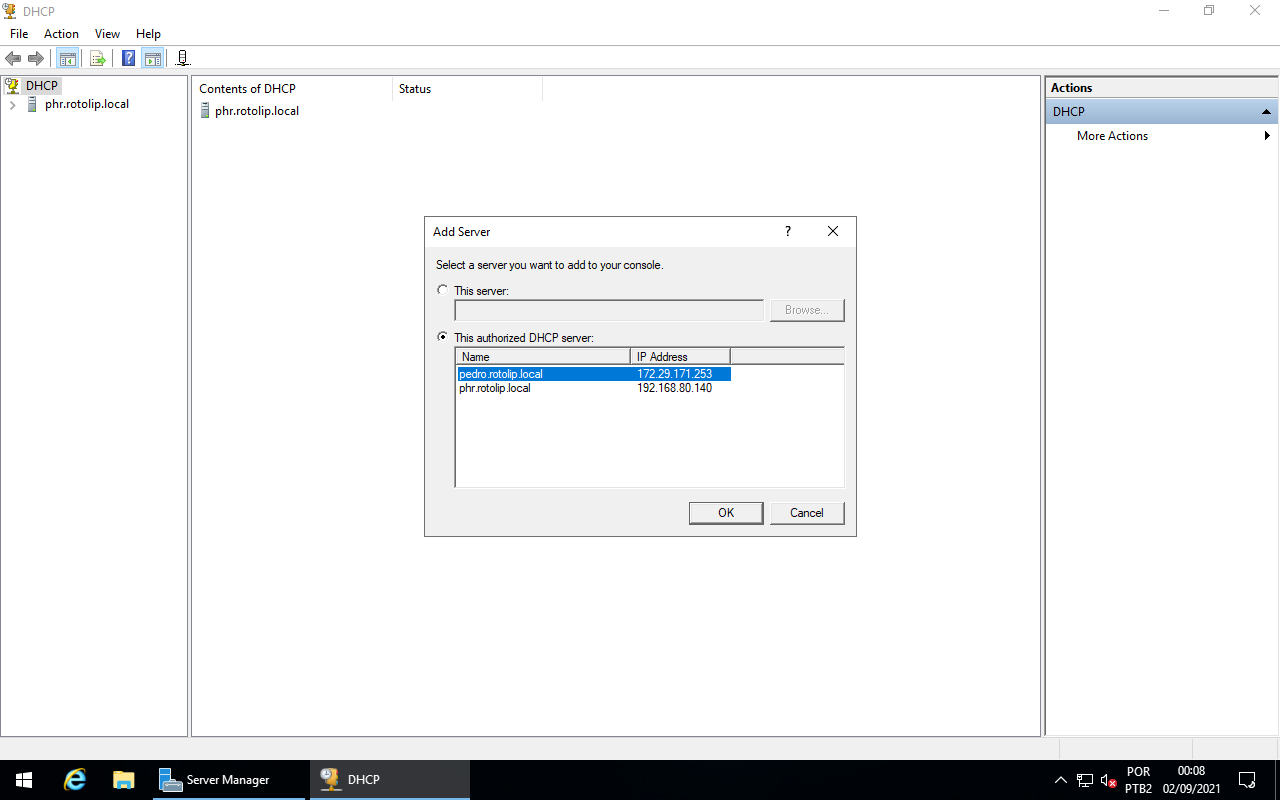Click the DHCP root icon in left tree
The width and height of the screenshot is (1280, 800).
pos(11,85)
